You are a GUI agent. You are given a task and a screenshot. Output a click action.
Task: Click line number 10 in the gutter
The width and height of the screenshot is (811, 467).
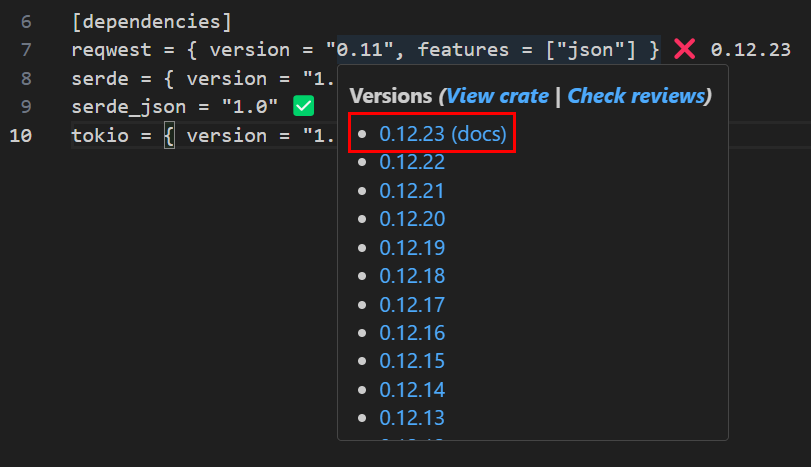pyautogui.click(x=21, y=135)
